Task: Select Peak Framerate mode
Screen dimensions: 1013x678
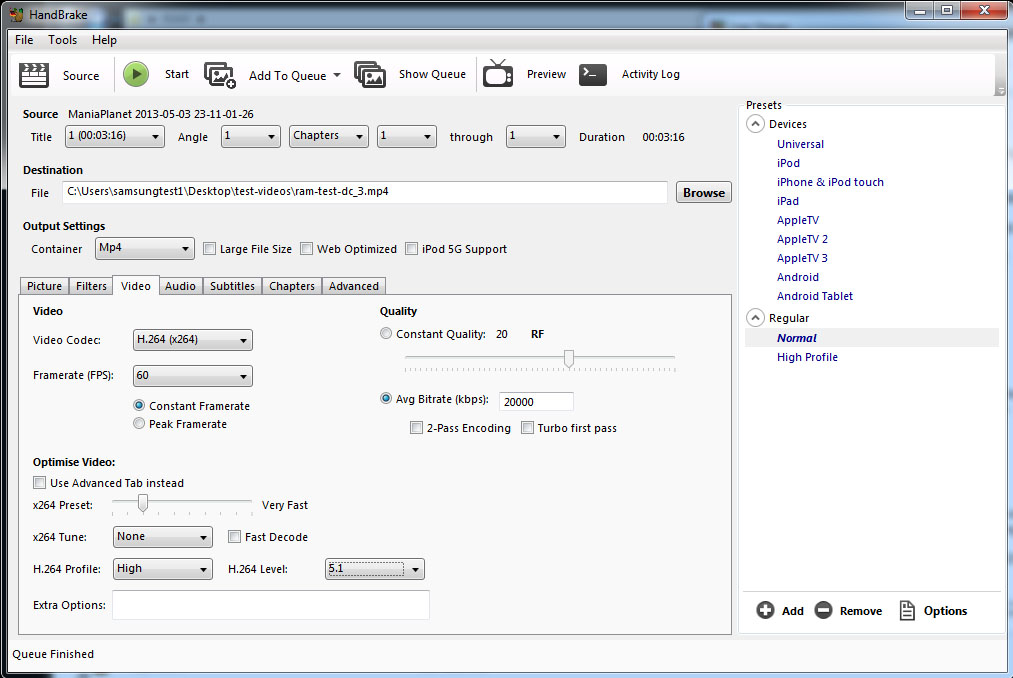Action: [138, 423]
